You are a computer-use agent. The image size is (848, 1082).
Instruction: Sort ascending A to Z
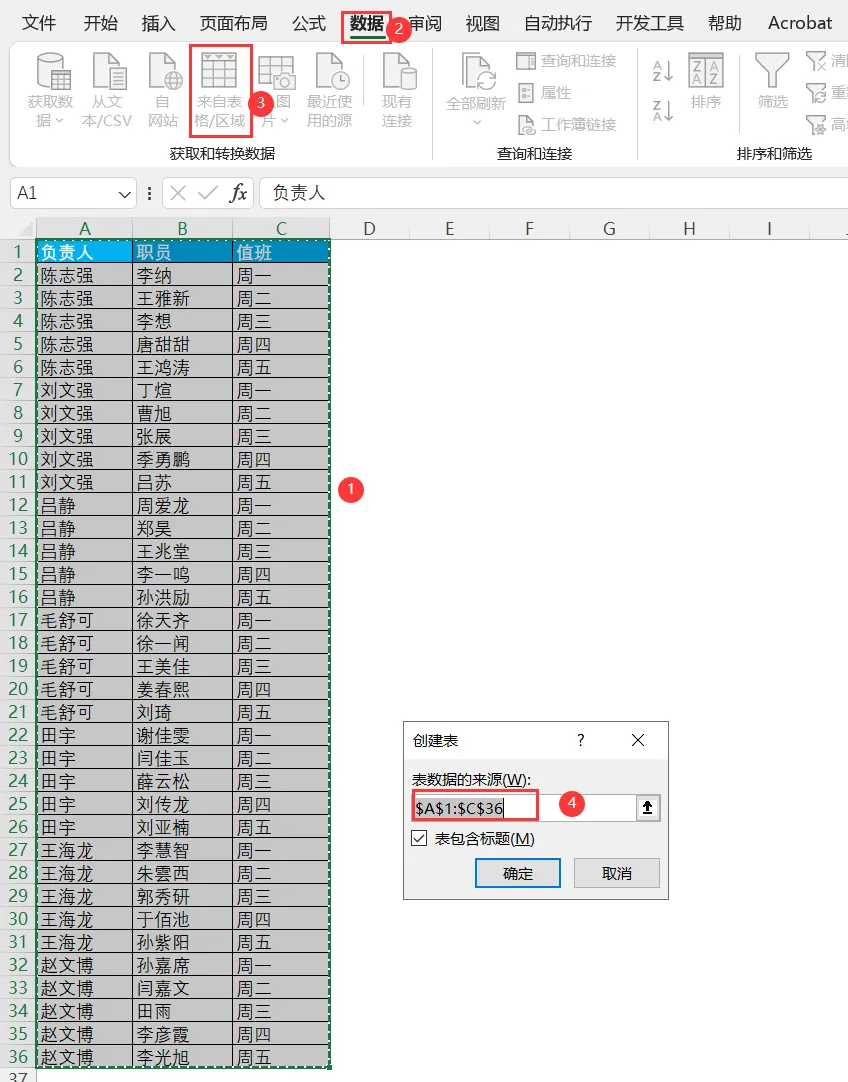[662, 70]
